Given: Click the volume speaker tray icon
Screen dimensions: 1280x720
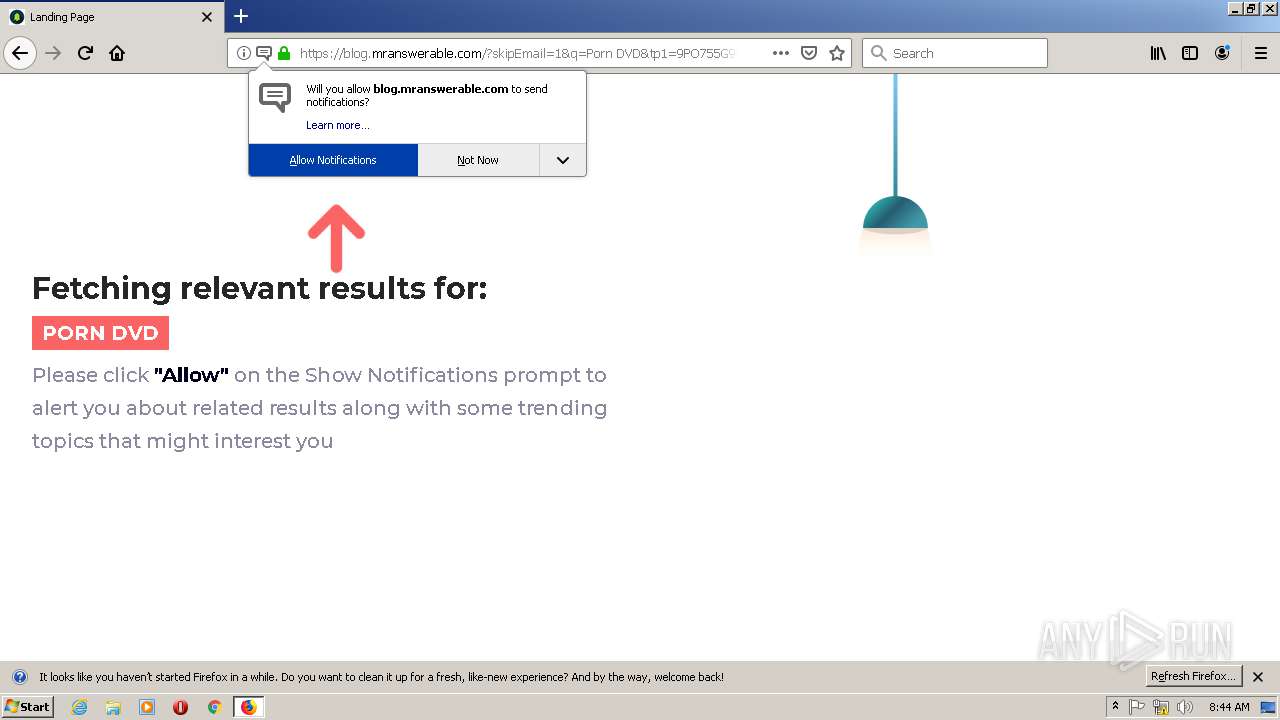Looking at the screenshot, I should [x=1185, y=707].
